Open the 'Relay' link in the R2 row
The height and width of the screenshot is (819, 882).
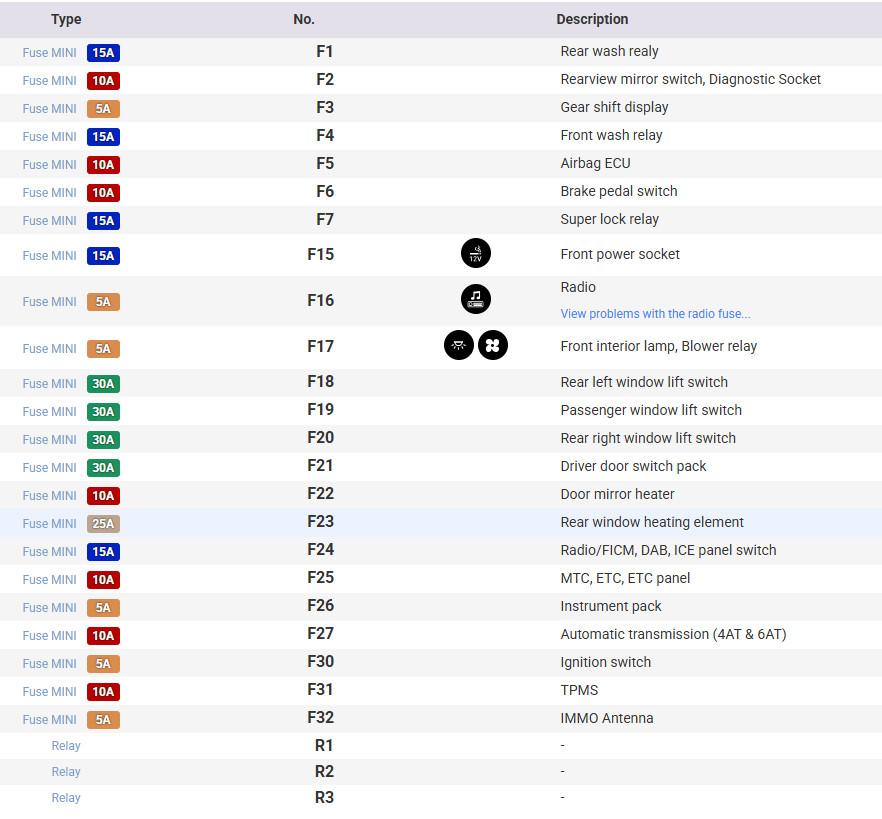66,772
